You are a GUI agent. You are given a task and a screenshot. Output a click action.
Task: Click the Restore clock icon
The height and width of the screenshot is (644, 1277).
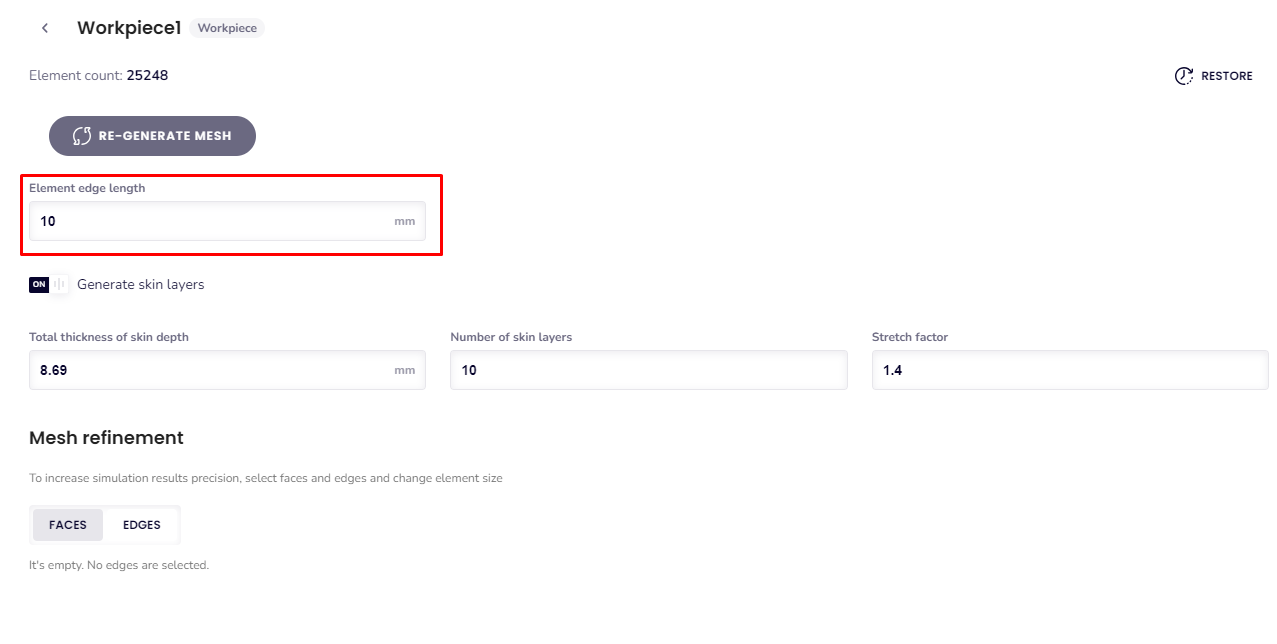[1184, 76]
